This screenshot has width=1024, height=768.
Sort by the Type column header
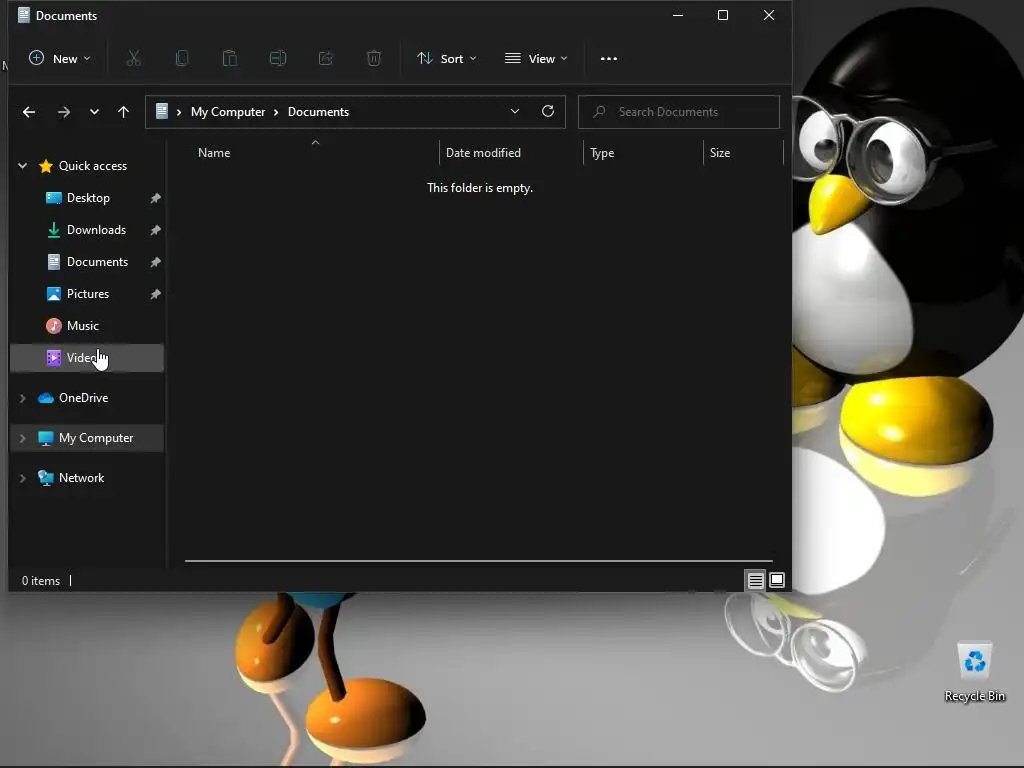point(602,153)
